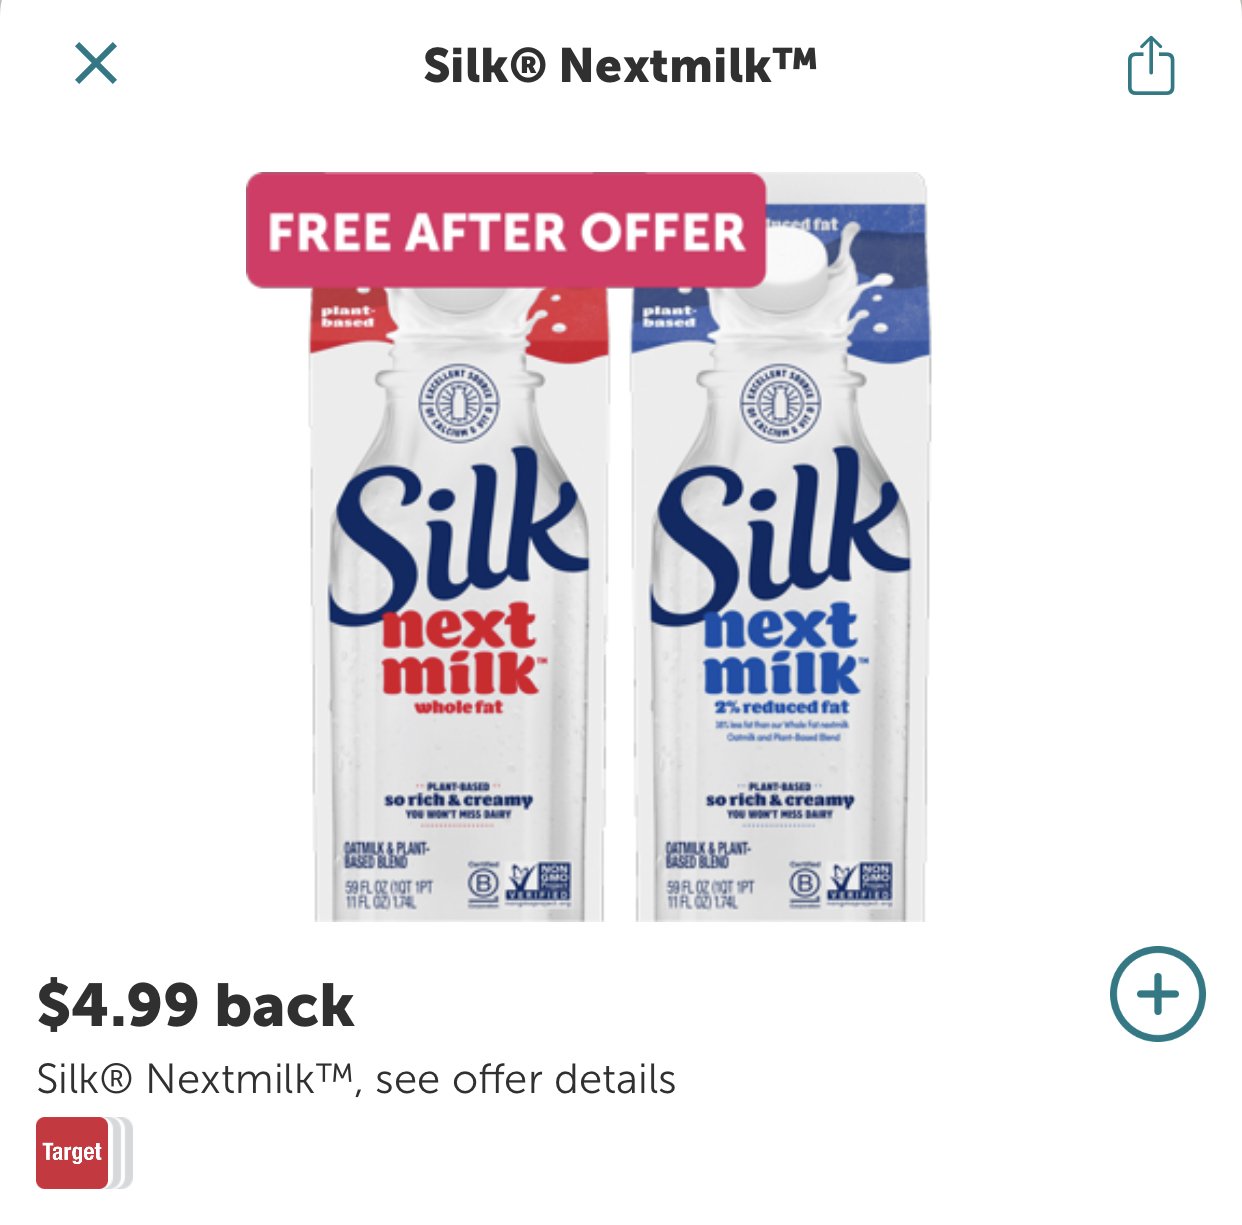
Task: Tap the Silk® Nextmilk™ page title
Action: point(620,66)
